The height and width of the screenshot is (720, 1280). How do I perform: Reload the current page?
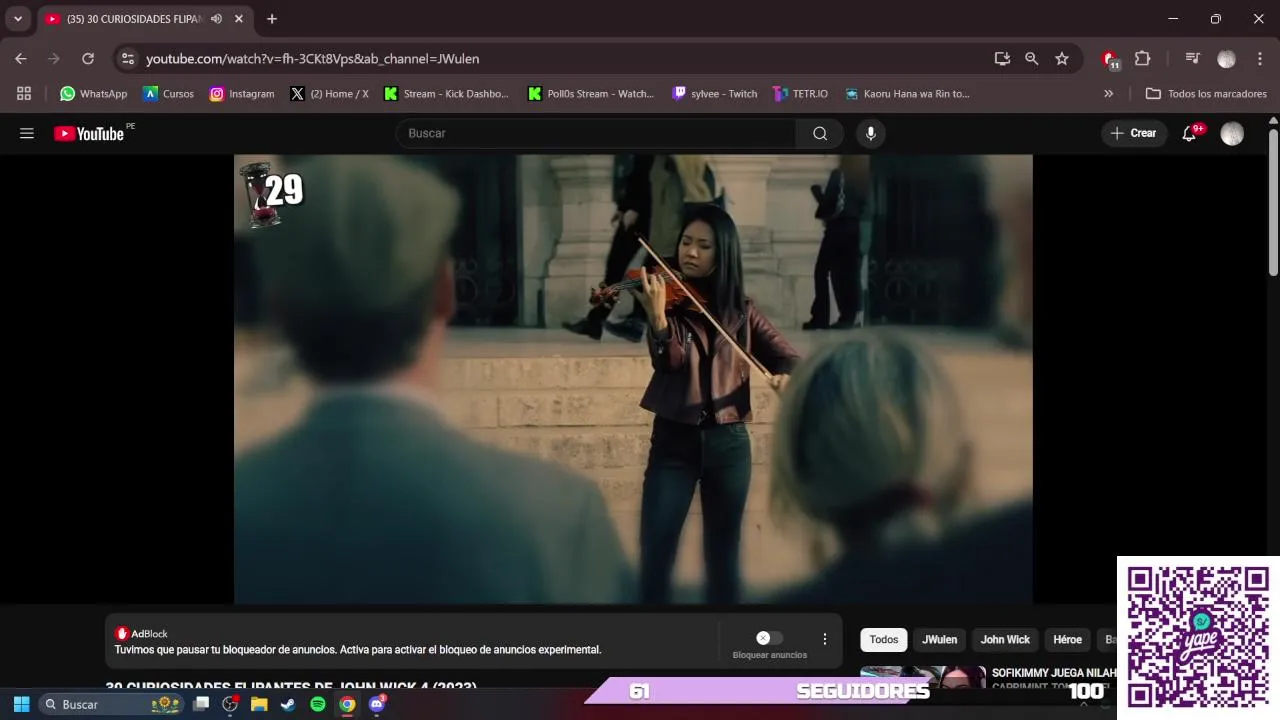(x=88, y=59)
